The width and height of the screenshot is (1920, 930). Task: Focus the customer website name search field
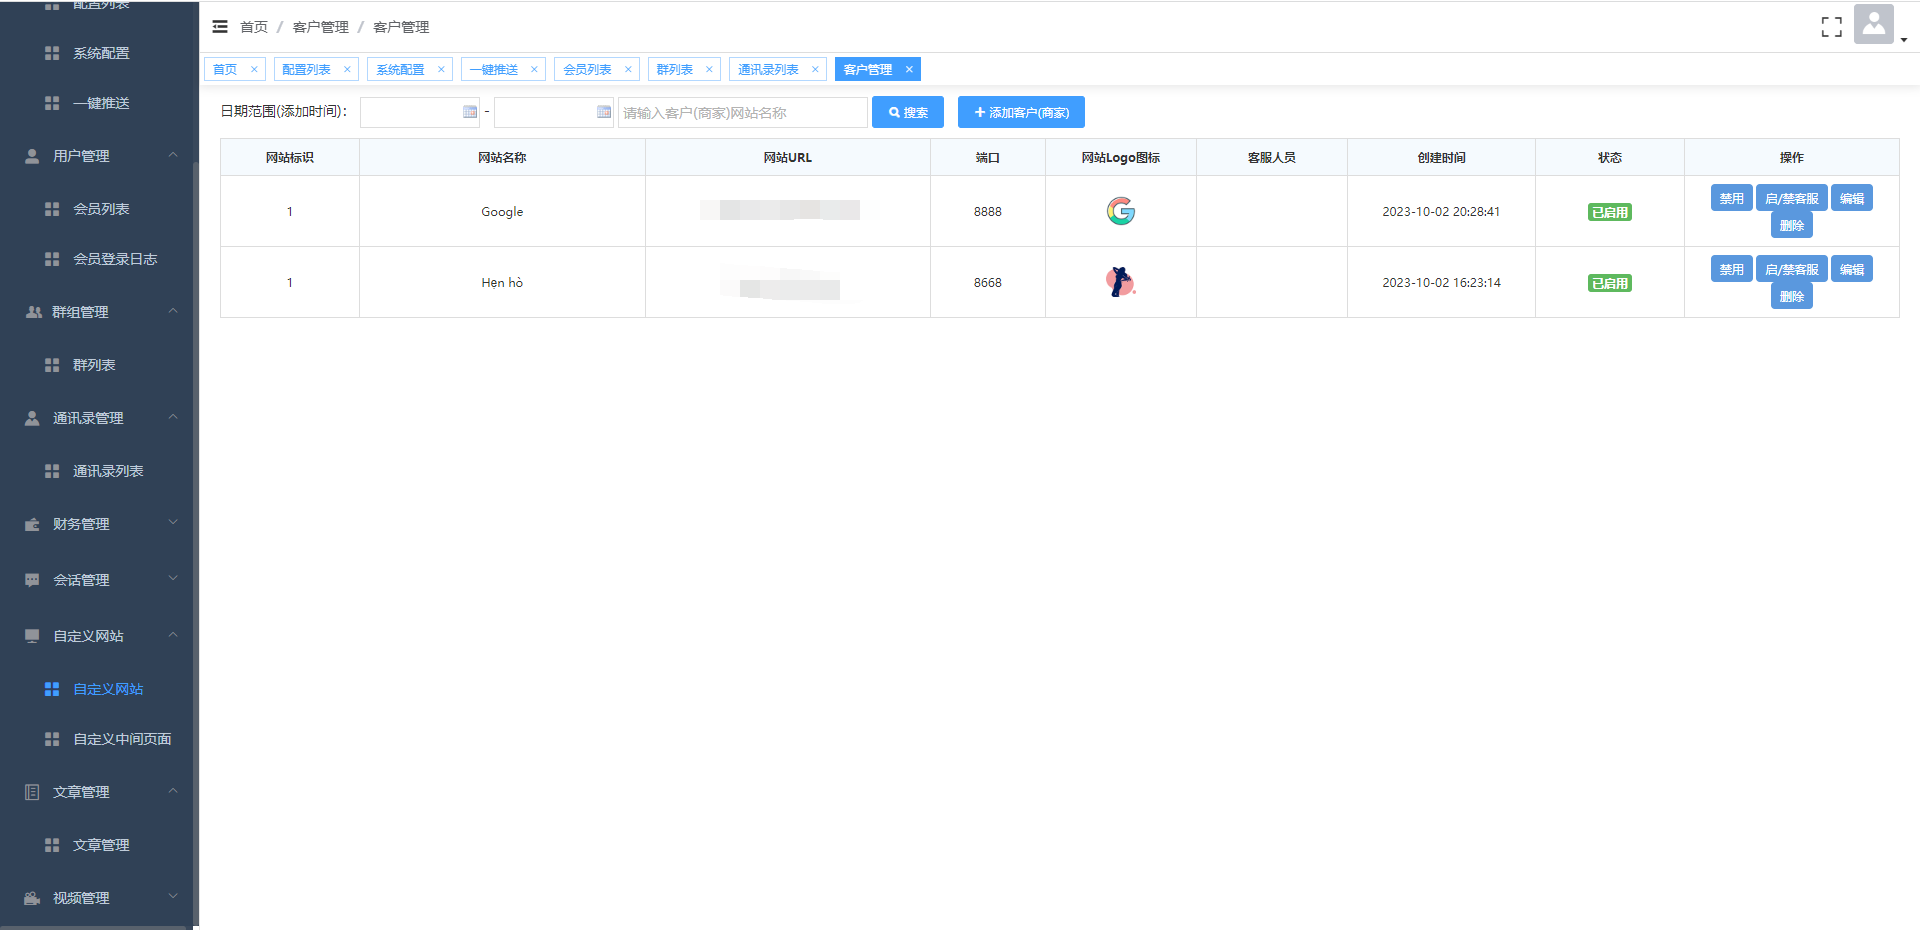[x=742, y=112]
